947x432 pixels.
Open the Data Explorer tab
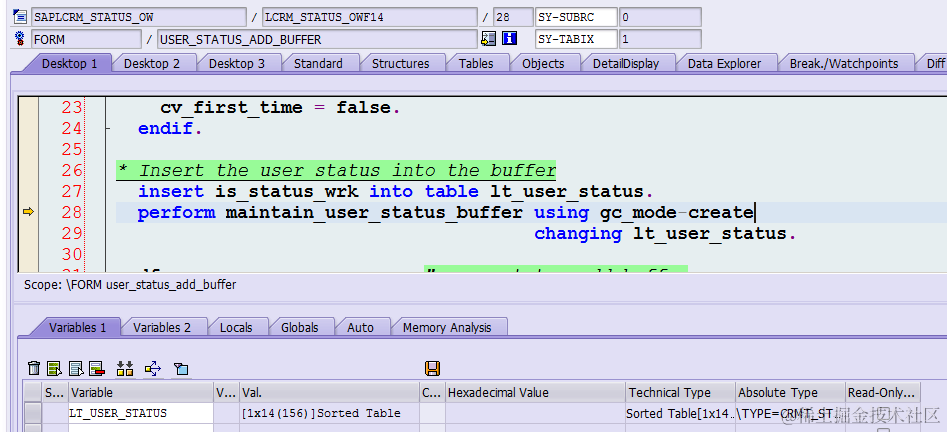tap(724, 63)
